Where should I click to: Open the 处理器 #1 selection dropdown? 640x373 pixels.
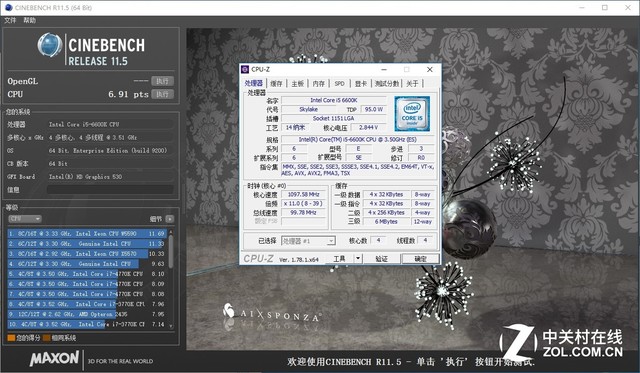pyautogui.click(x=308, y=241)
